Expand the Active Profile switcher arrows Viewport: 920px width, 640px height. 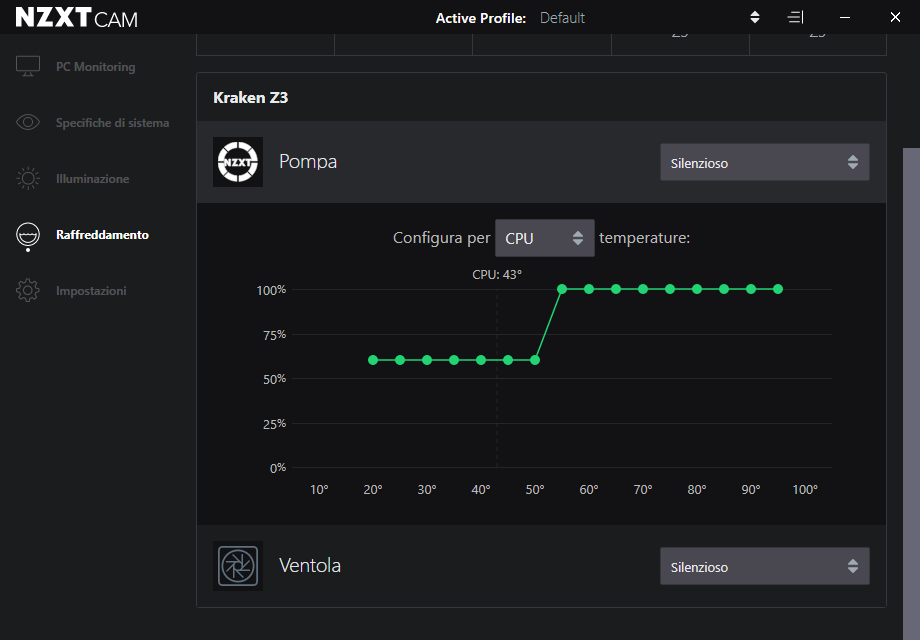point(755,18)
